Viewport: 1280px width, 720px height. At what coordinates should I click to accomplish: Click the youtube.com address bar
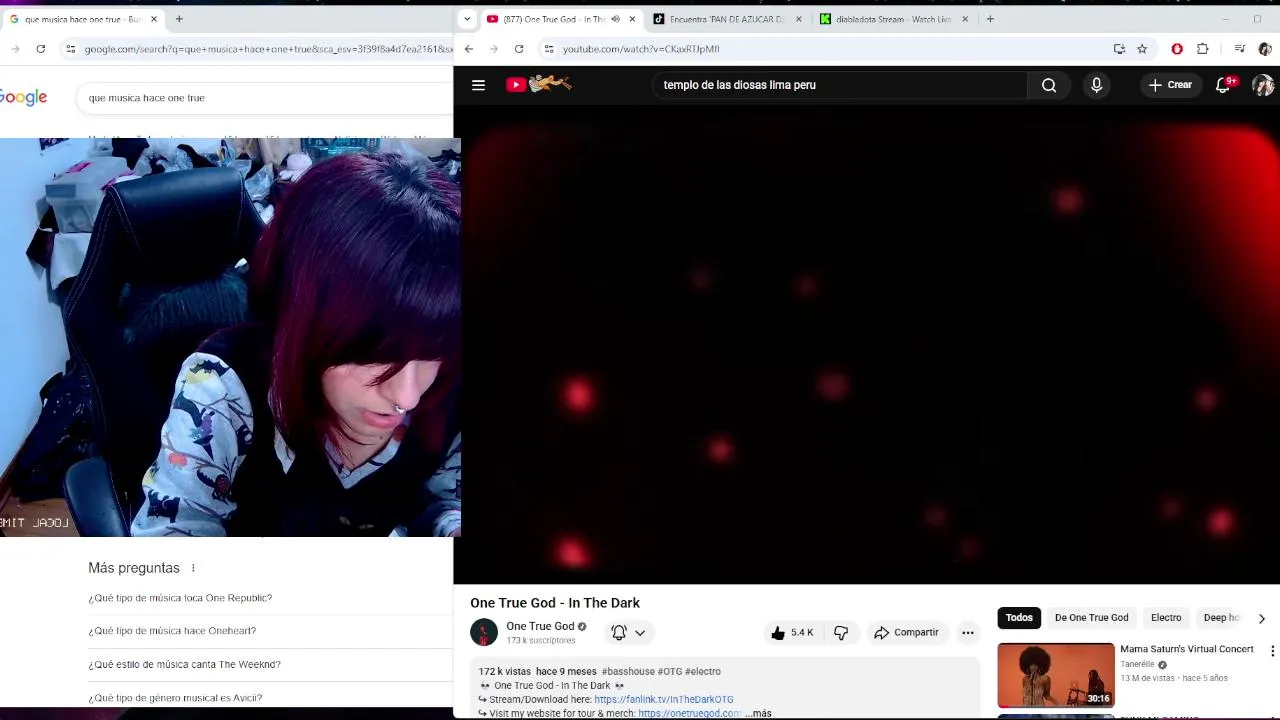[820, 48]
